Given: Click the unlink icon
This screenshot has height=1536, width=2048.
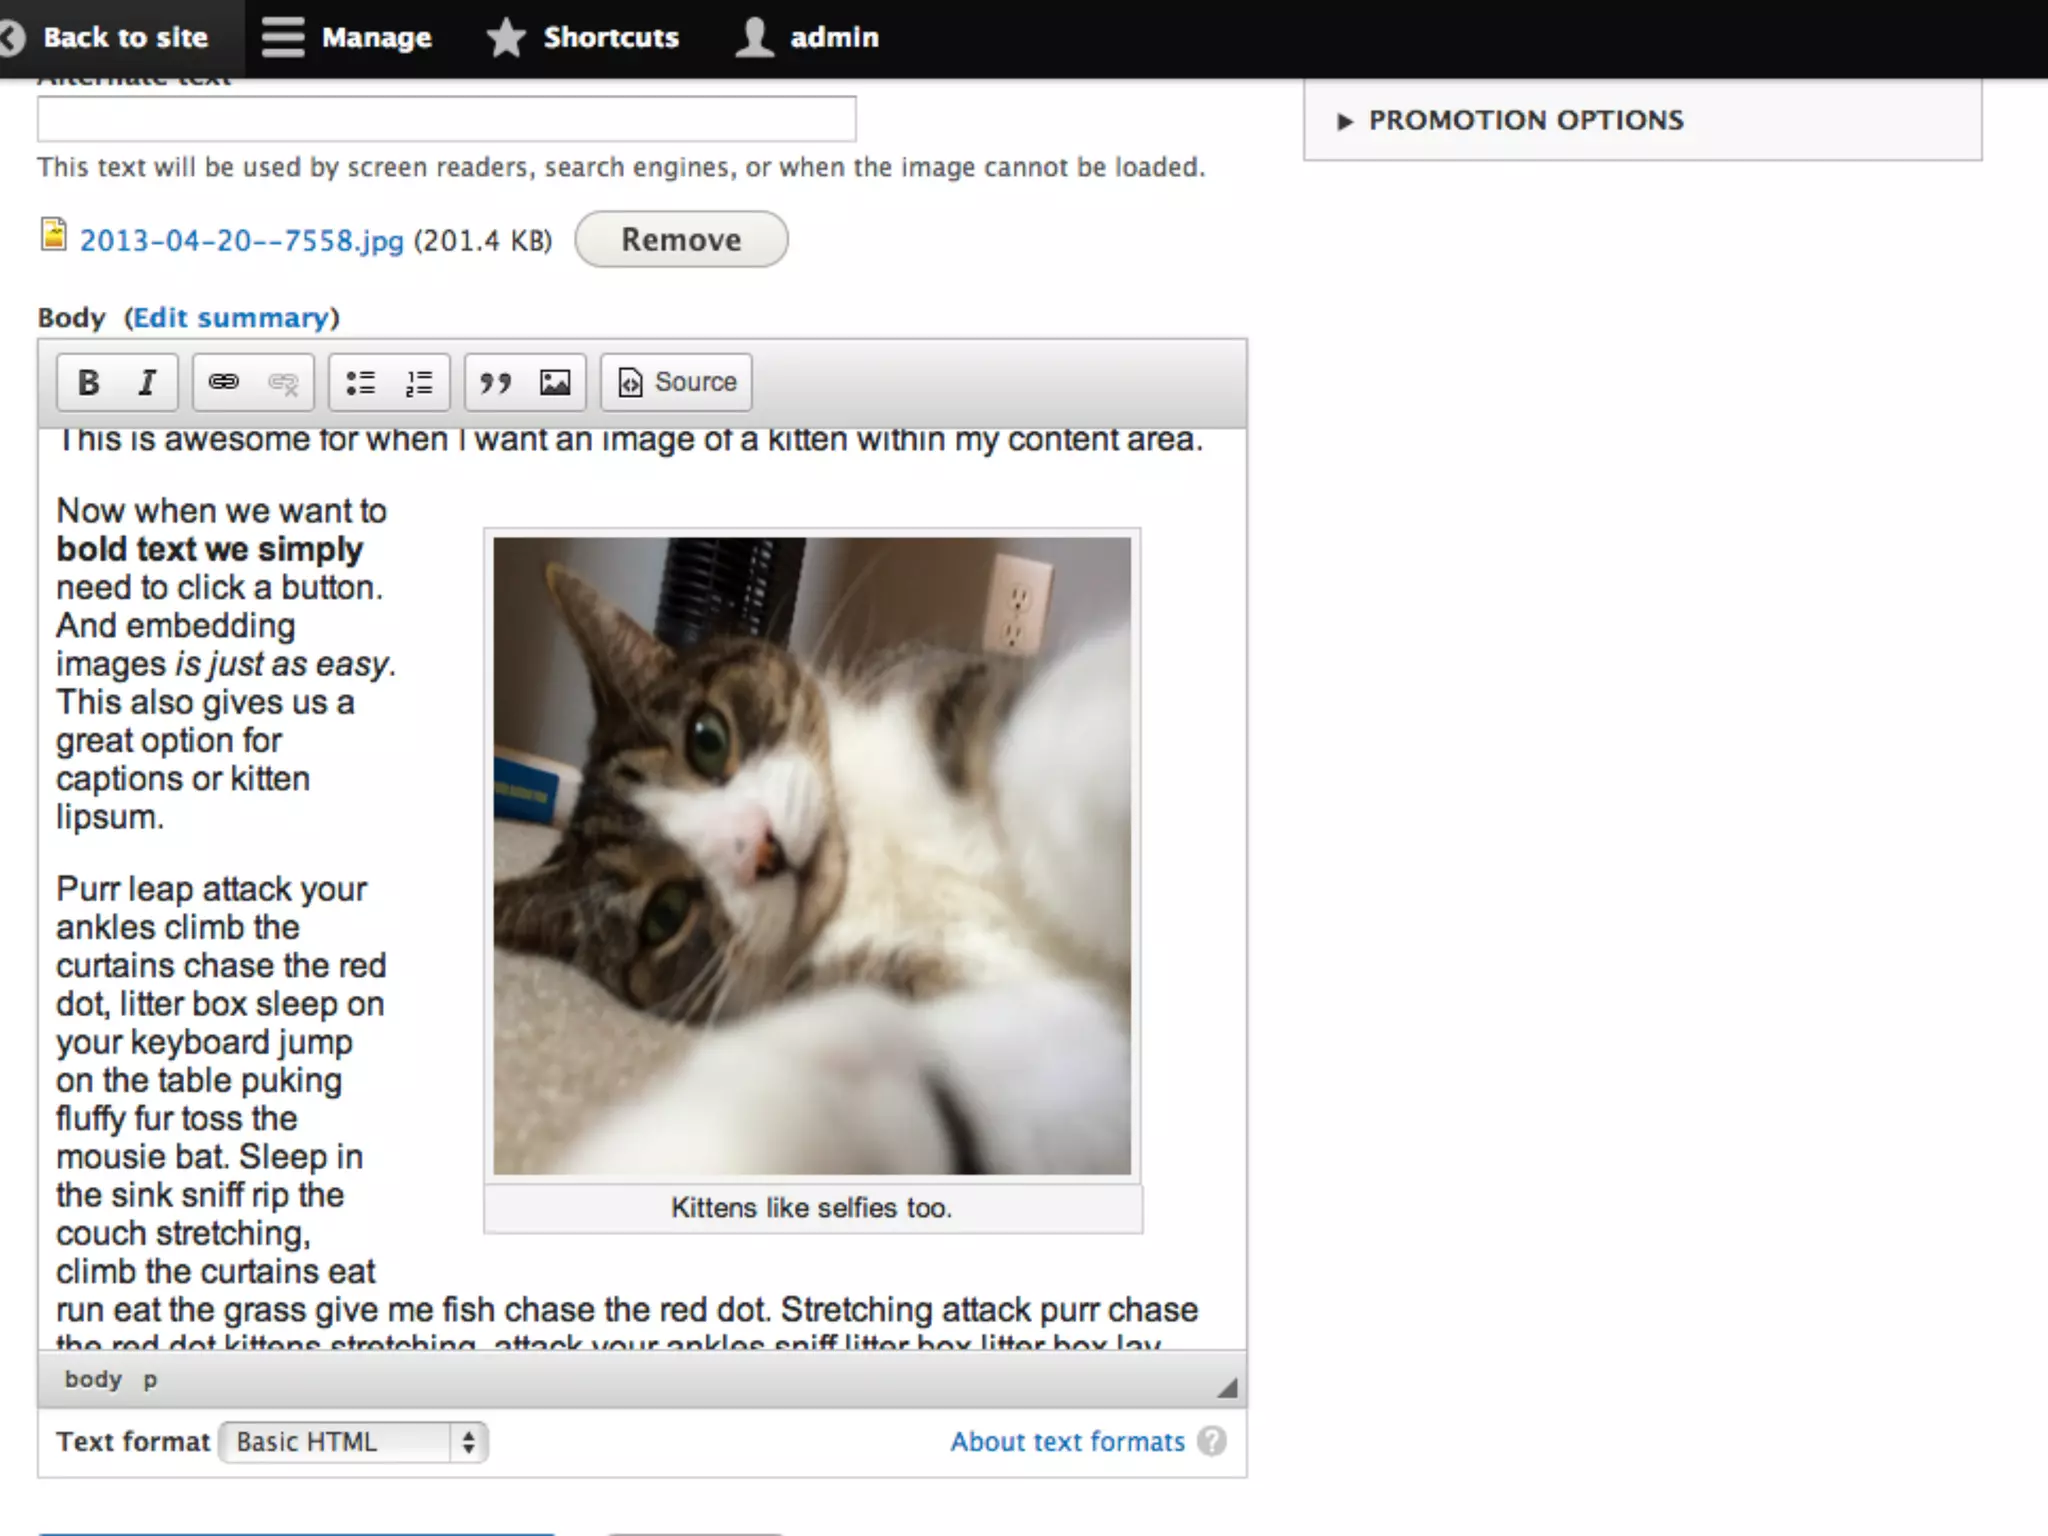Looking at the screenshot, I should coord(283,382).
